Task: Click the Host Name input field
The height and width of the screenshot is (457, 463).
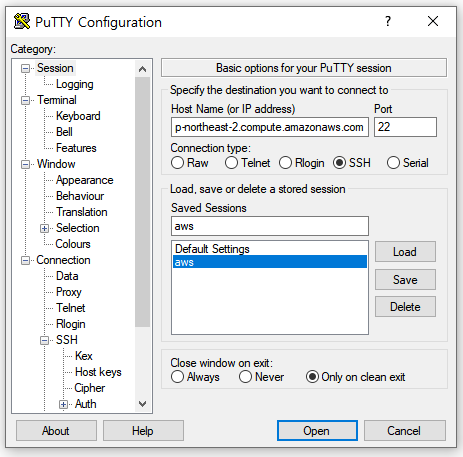Action: 270,127
